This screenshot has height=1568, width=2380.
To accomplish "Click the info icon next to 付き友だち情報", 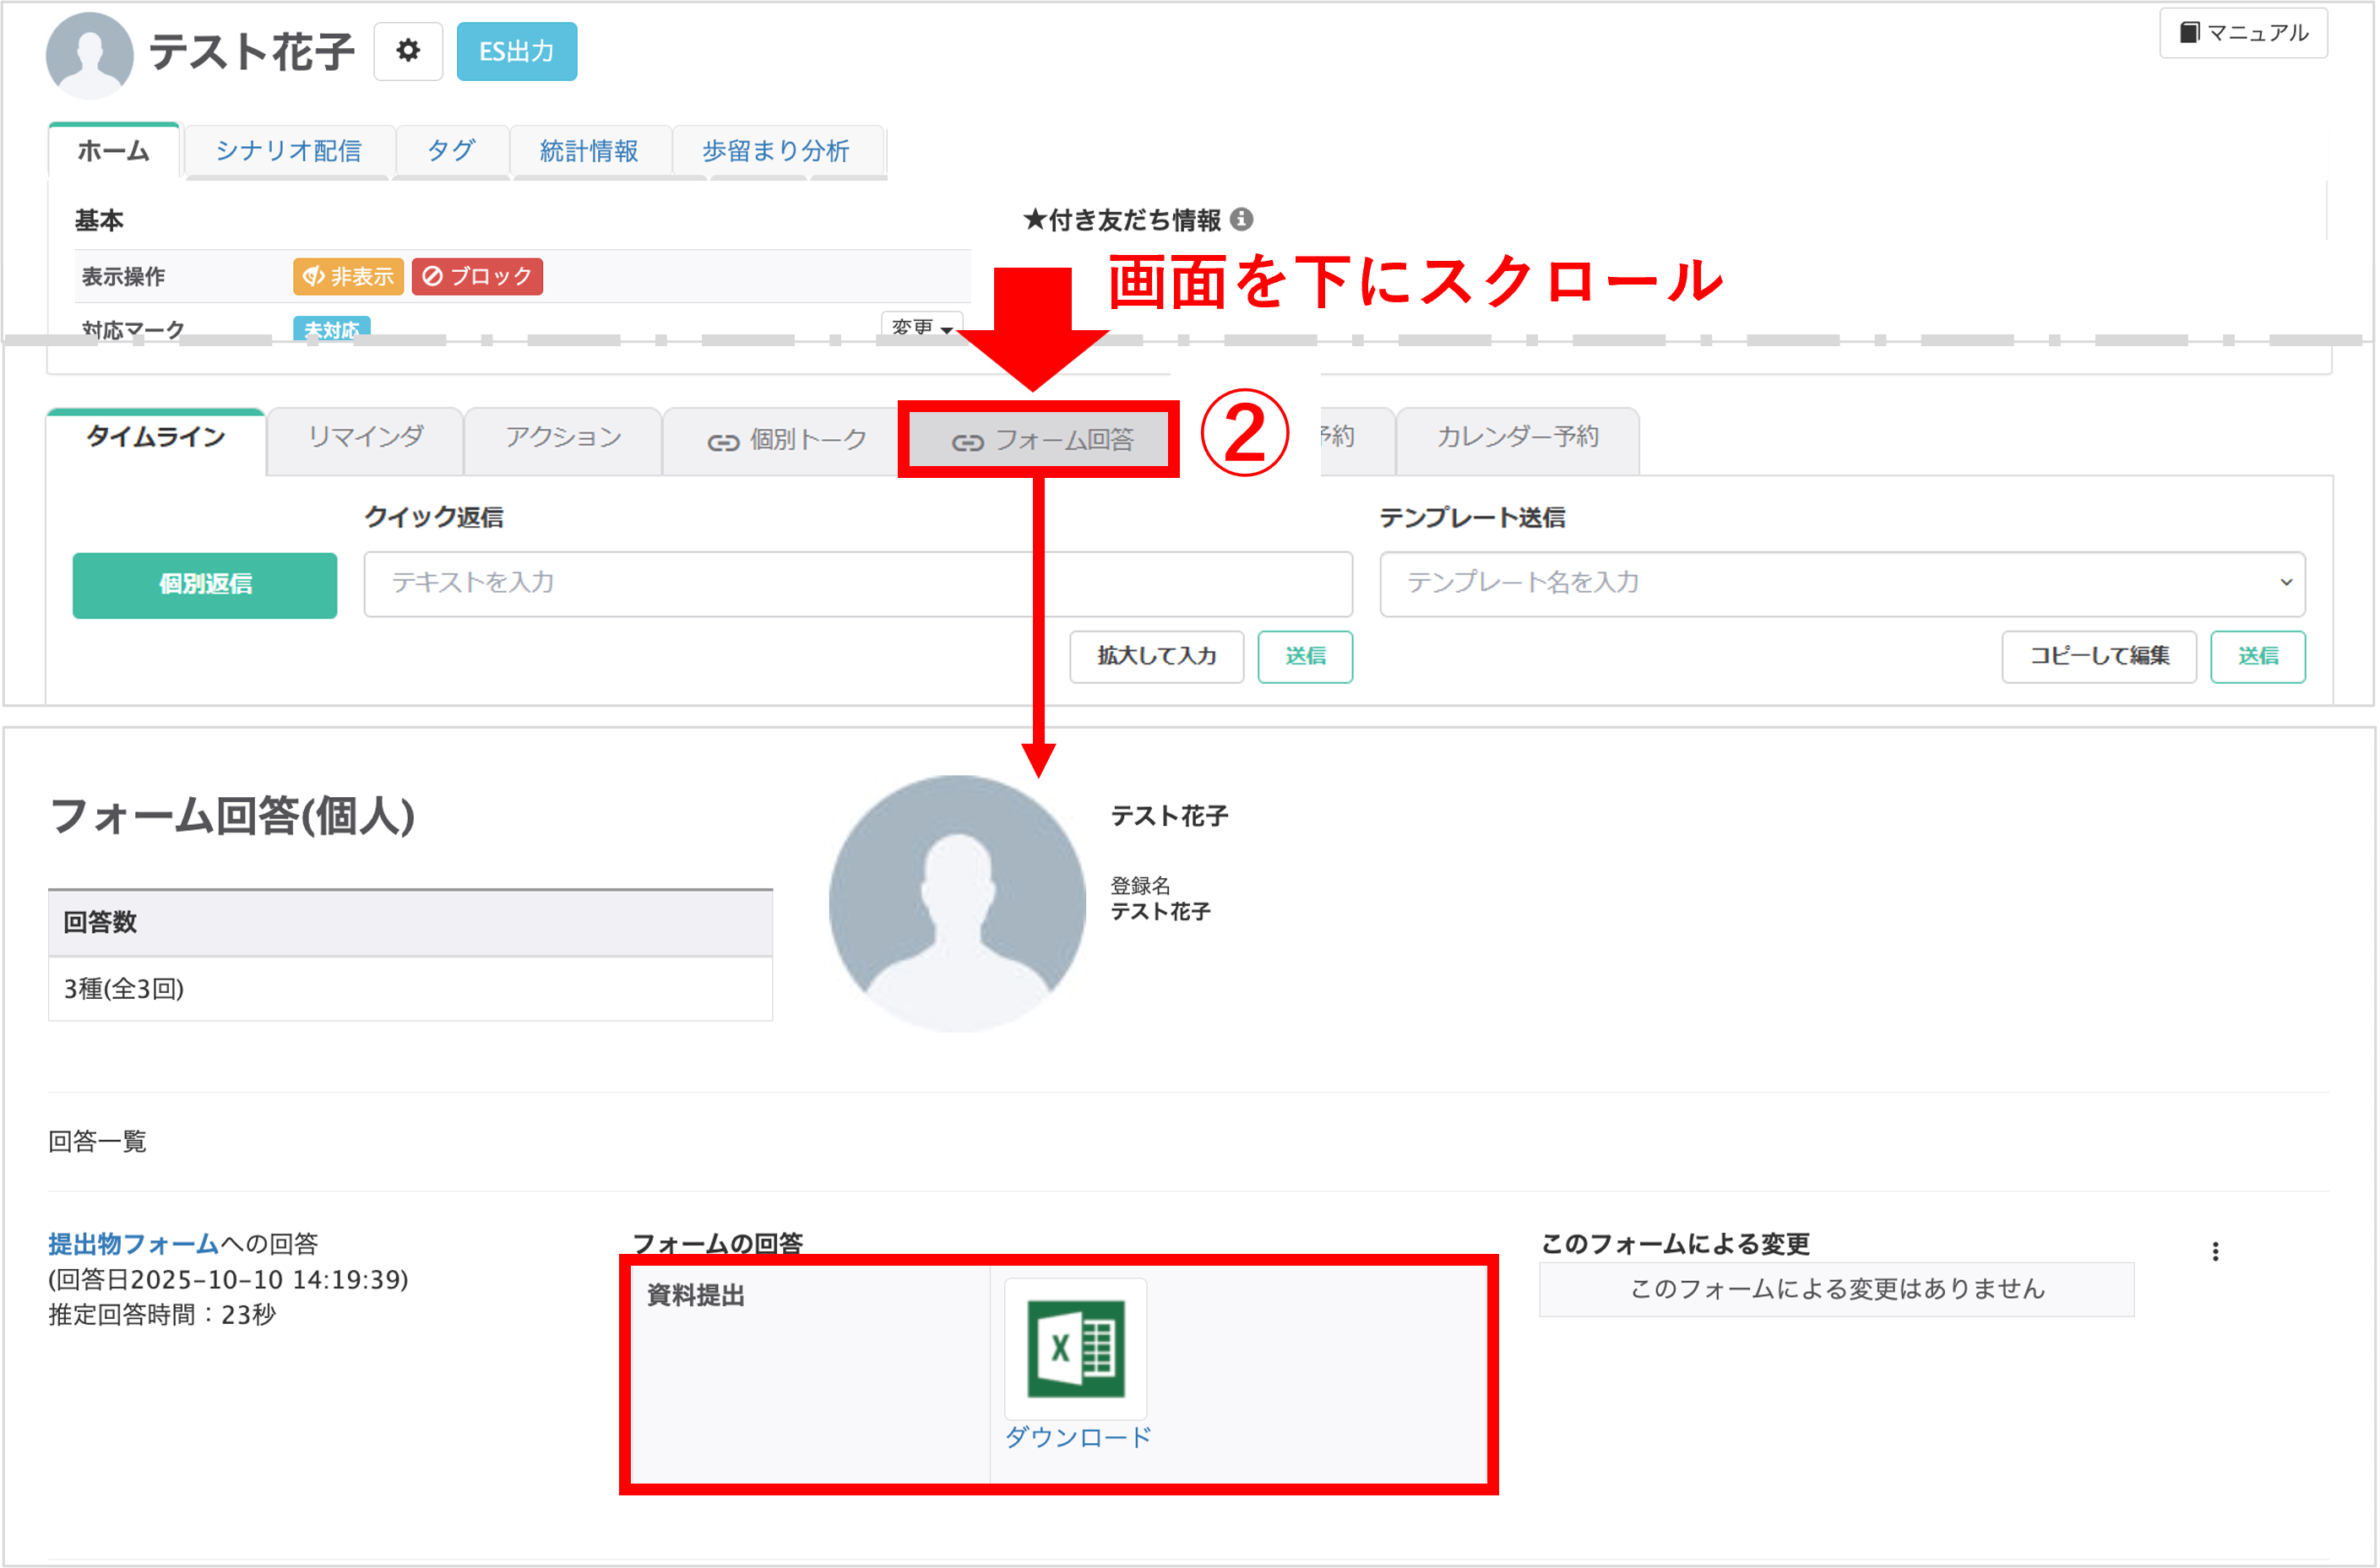I will pyautogui.click(x=1244, y=219).
